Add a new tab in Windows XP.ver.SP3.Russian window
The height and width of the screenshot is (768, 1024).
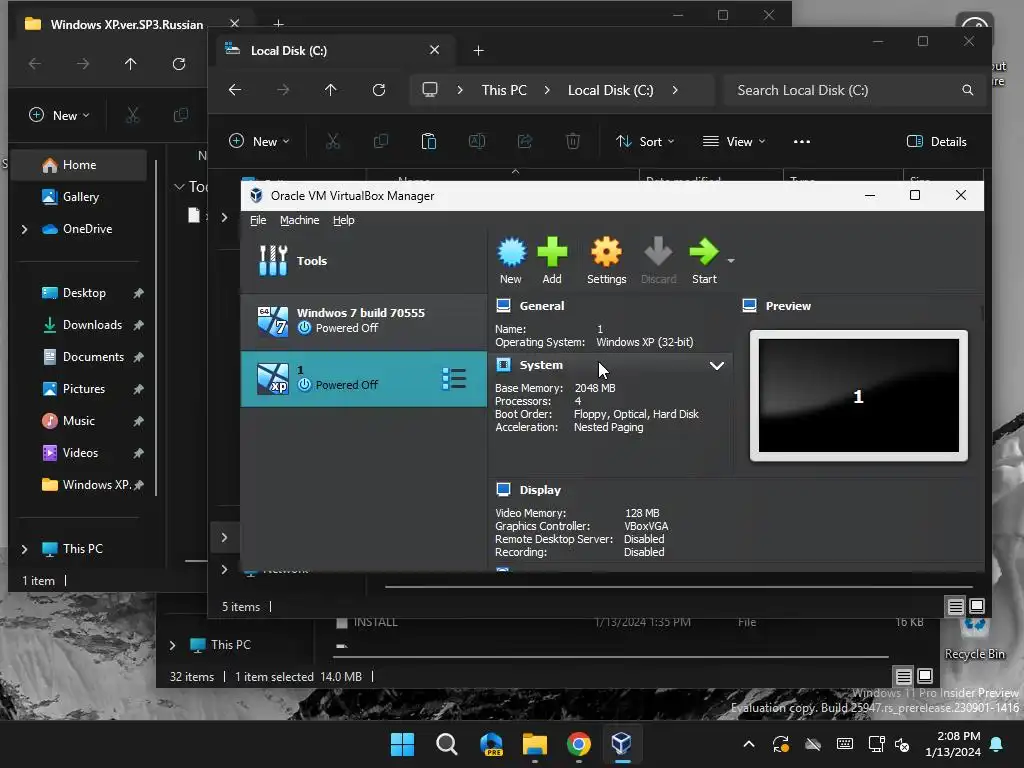point(278,24)
